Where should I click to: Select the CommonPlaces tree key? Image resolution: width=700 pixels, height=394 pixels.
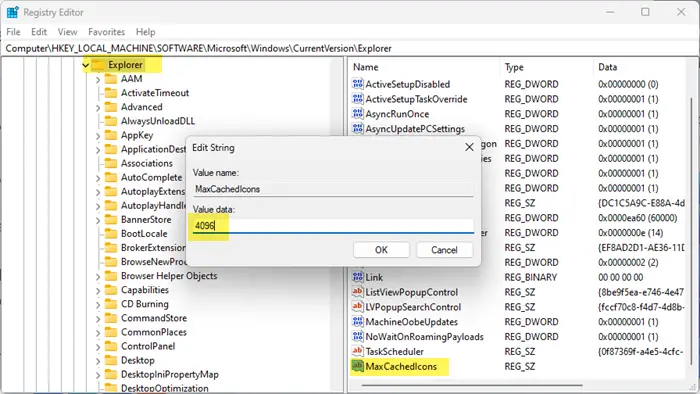click(x=154, y=332)
